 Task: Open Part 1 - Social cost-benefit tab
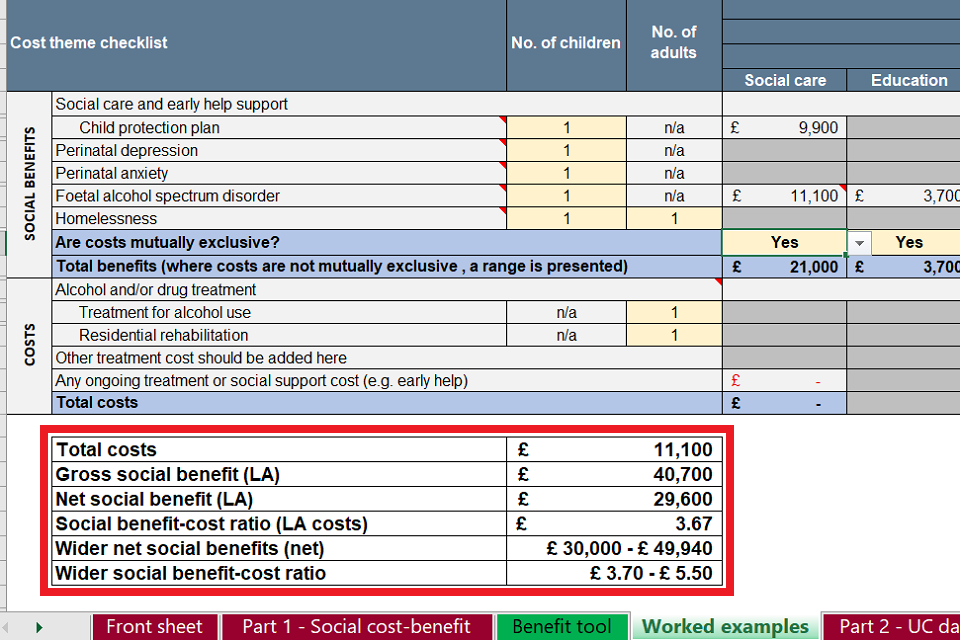(357, 627)
